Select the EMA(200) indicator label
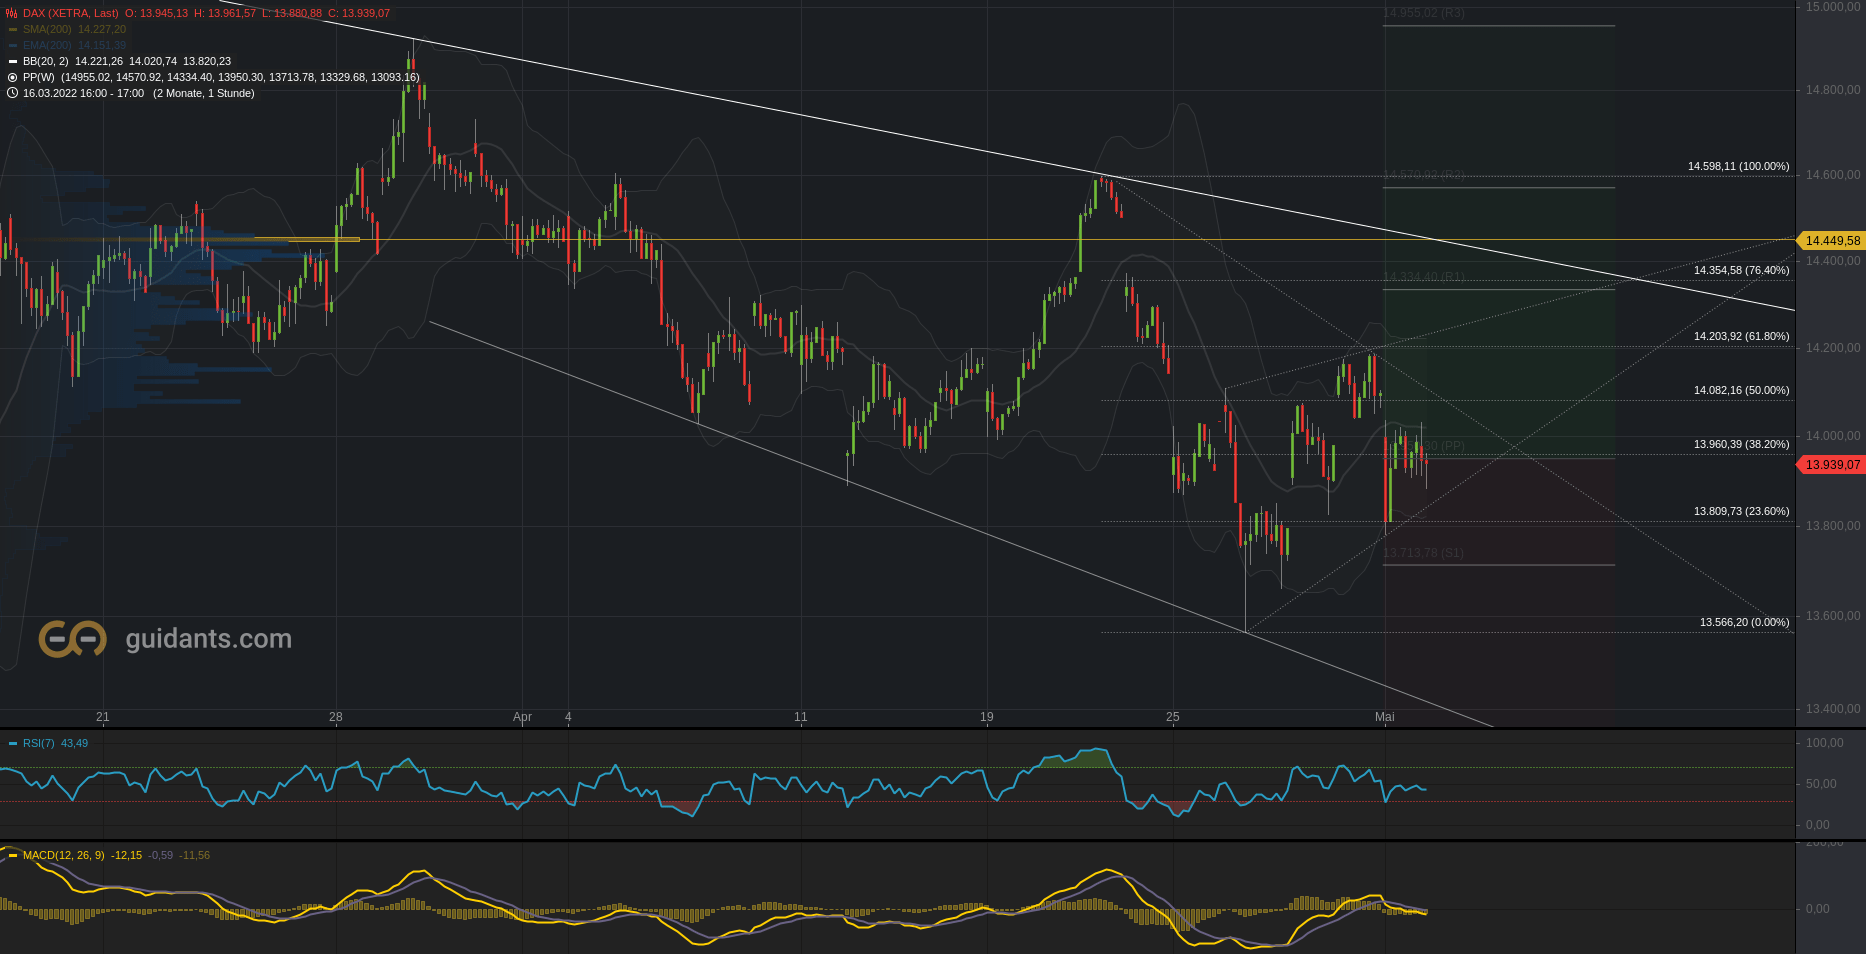1866x954 pixels. [47, 45]
